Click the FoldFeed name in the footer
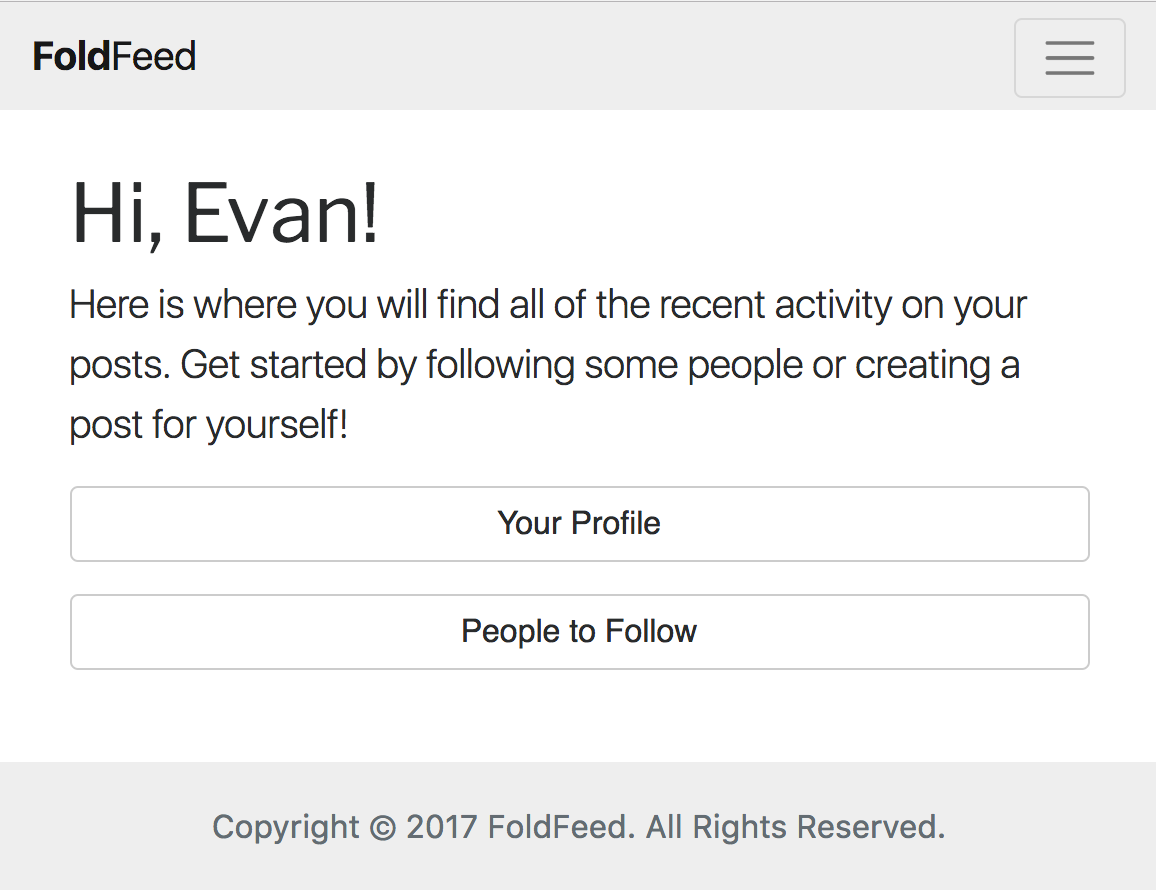Viewport: 1156px width, 890px height. pyautogui.click(x=560, y=828)
